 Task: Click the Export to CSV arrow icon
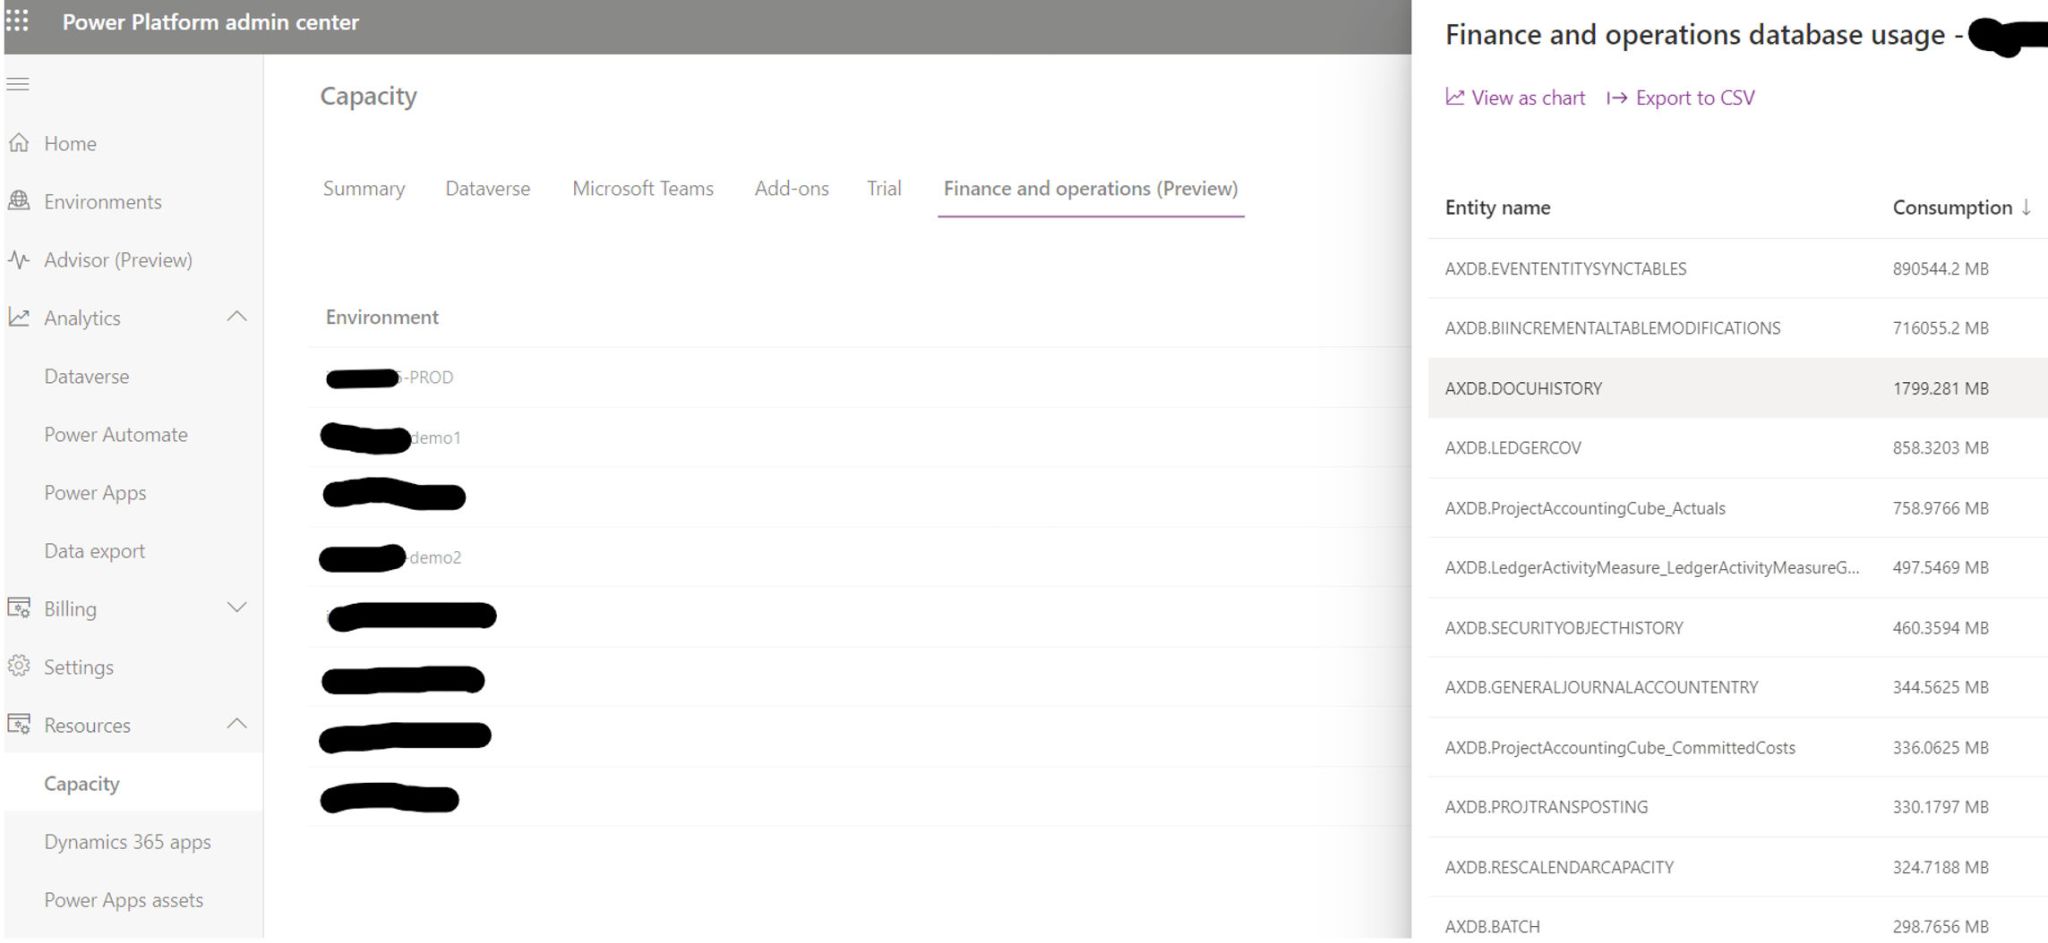tap(1616, 98)
